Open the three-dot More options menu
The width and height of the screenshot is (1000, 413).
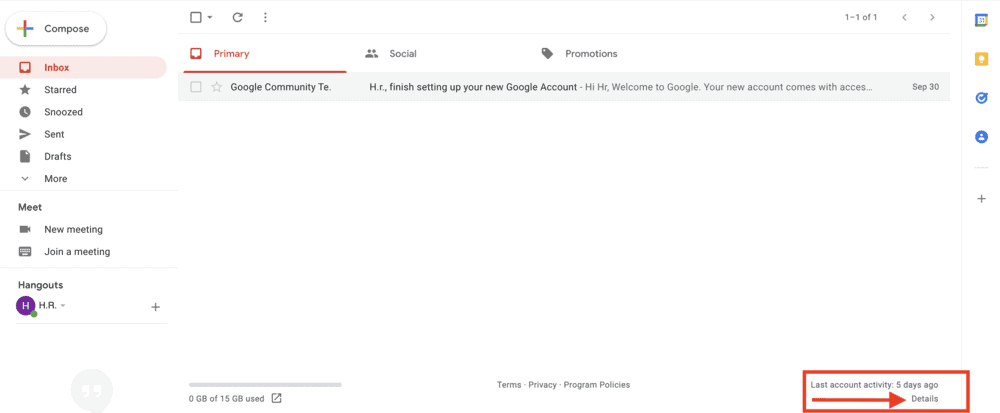[x=266, y=17]
